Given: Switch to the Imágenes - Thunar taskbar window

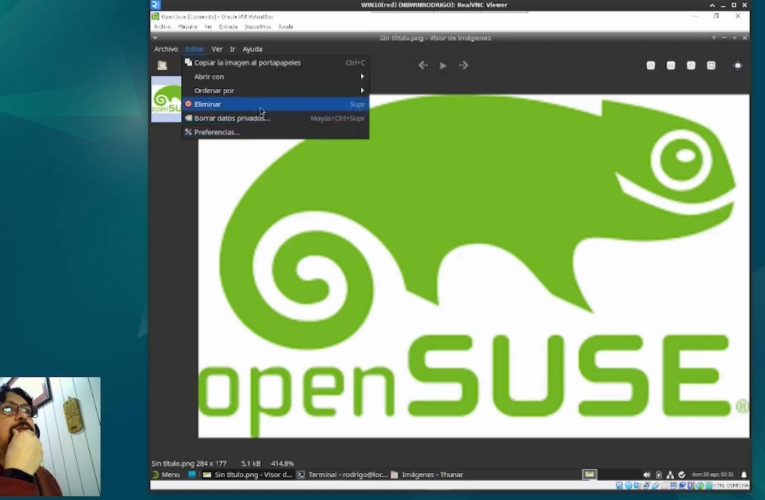Looking at the screenshot, I should click(427, 475).
